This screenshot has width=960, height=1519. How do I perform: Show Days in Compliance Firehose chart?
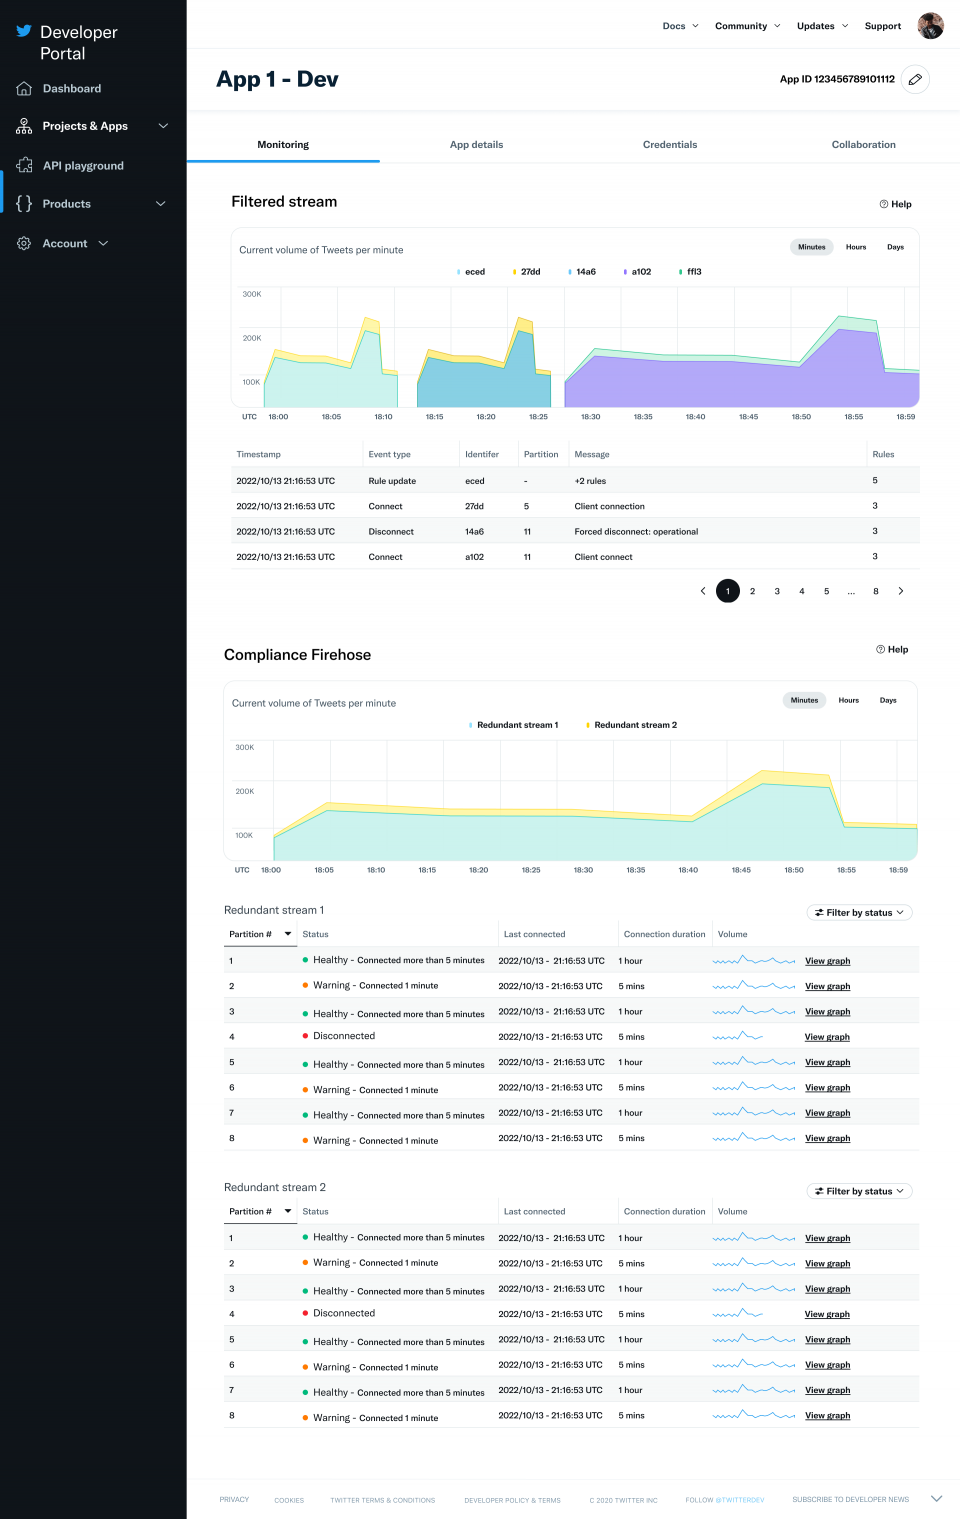pos(888,700)
